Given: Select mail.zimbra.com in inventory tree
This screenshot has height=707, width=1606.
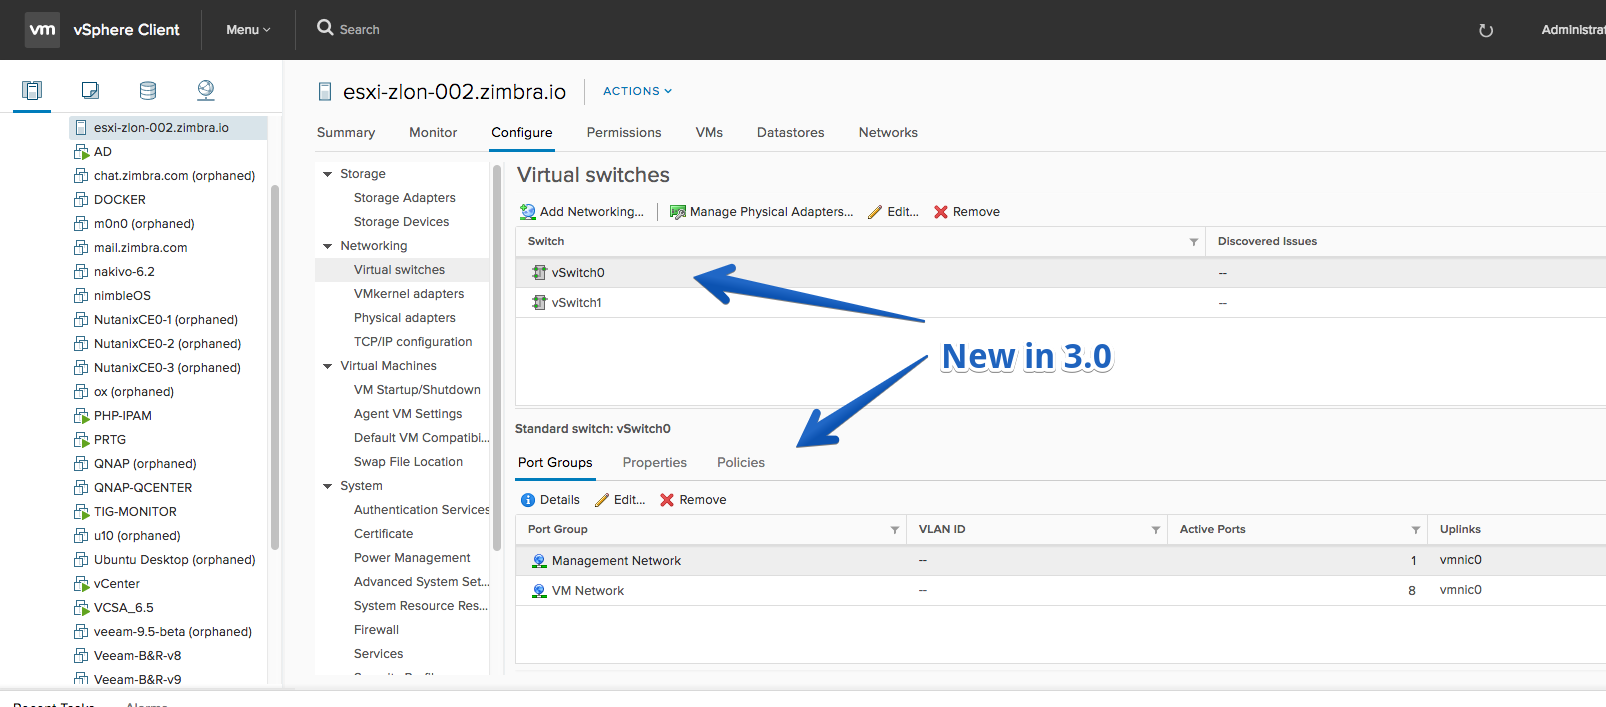Looking at the screenshot, I should click(141, 248).
